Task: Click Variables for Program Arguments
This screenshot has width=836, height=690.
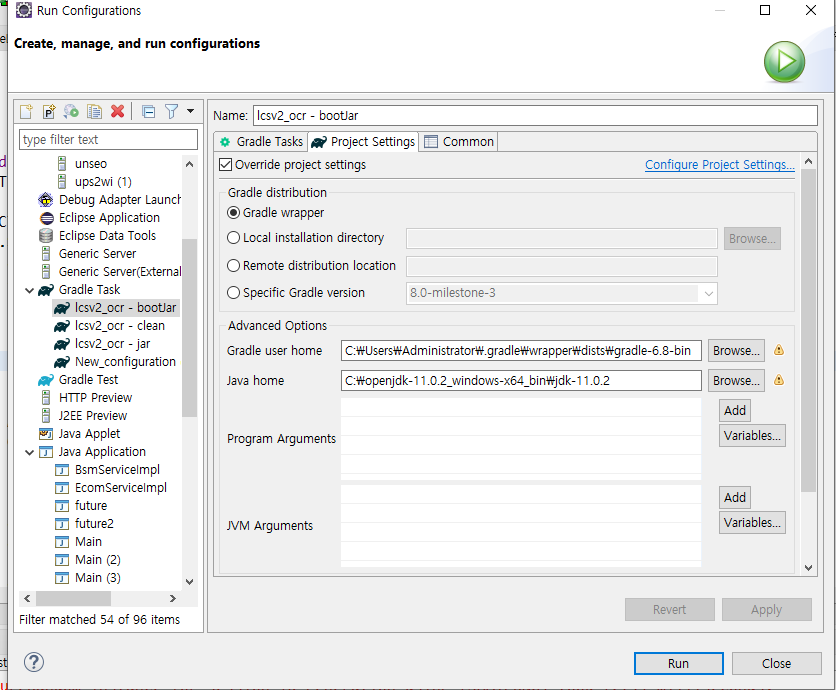Action: 752,436
